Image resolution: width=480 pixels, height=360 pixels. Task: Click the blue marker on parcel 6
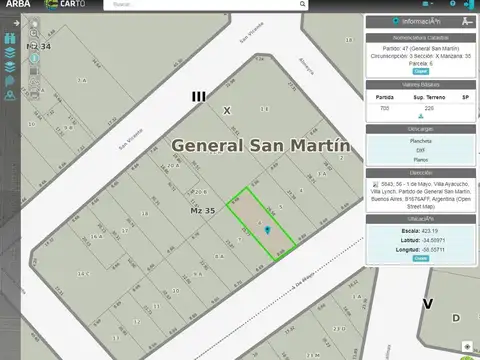267,230
